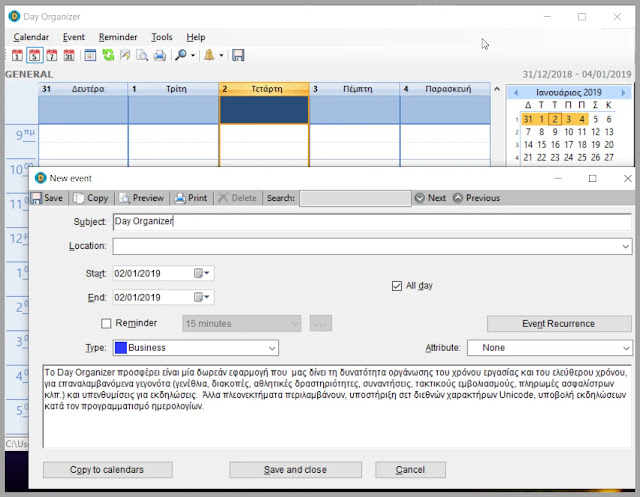Viewport: 640px width, 497px height.
Task: Select the dark all-day cell under Τετάρτη
Action: click(x=264, y=109)
